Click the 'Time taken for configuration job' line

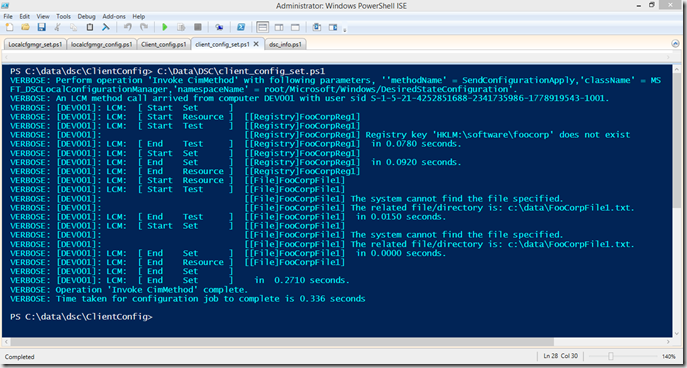click(188, 299)
